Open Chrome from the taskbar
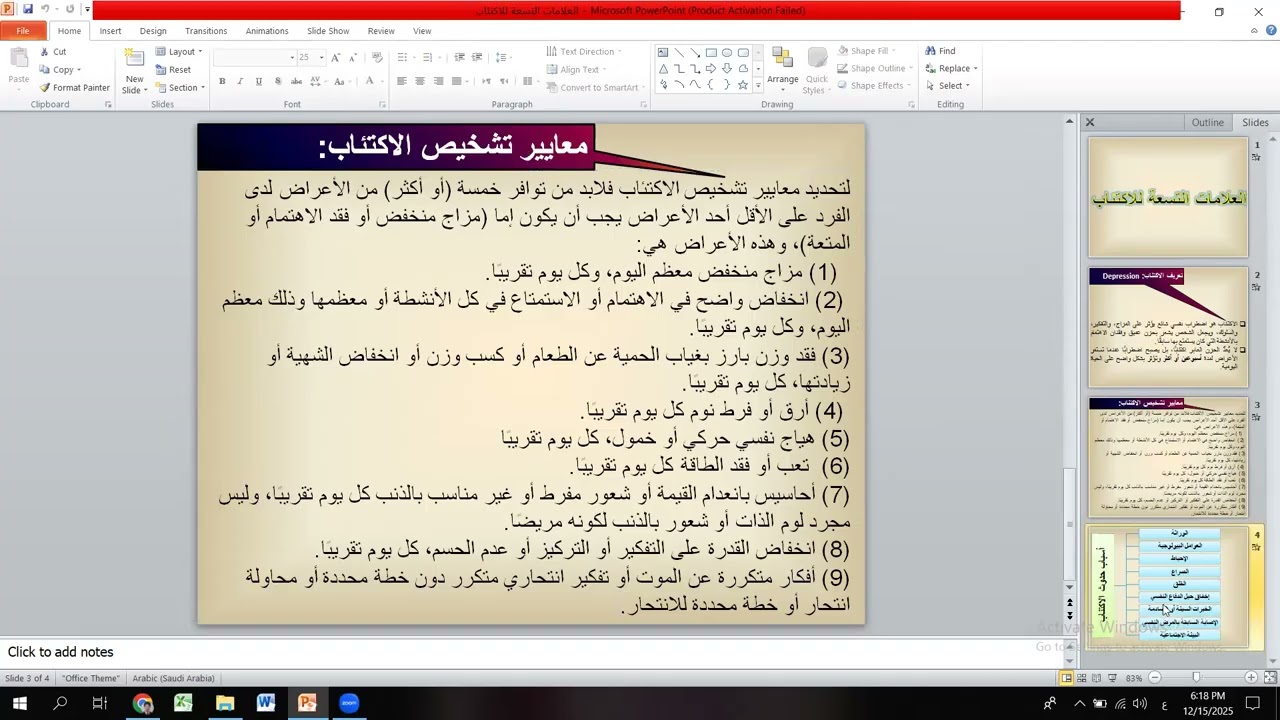 (x=143, y=703)
